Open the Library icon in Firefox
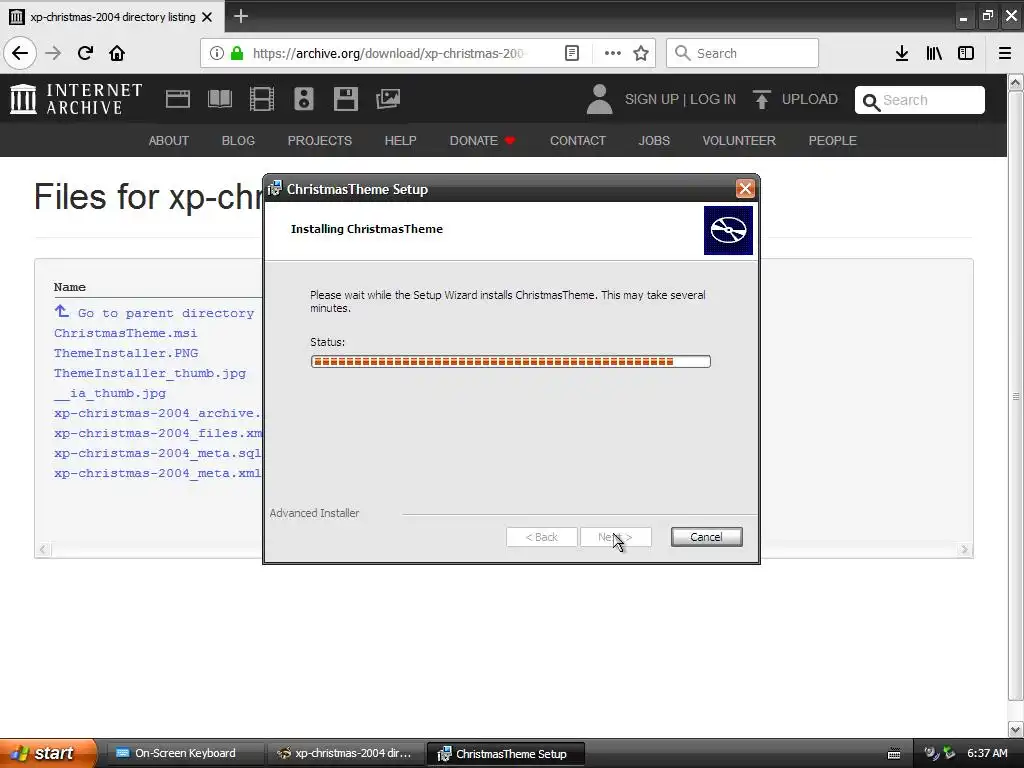Screen dimensions: 1024x768 (934, 53)
